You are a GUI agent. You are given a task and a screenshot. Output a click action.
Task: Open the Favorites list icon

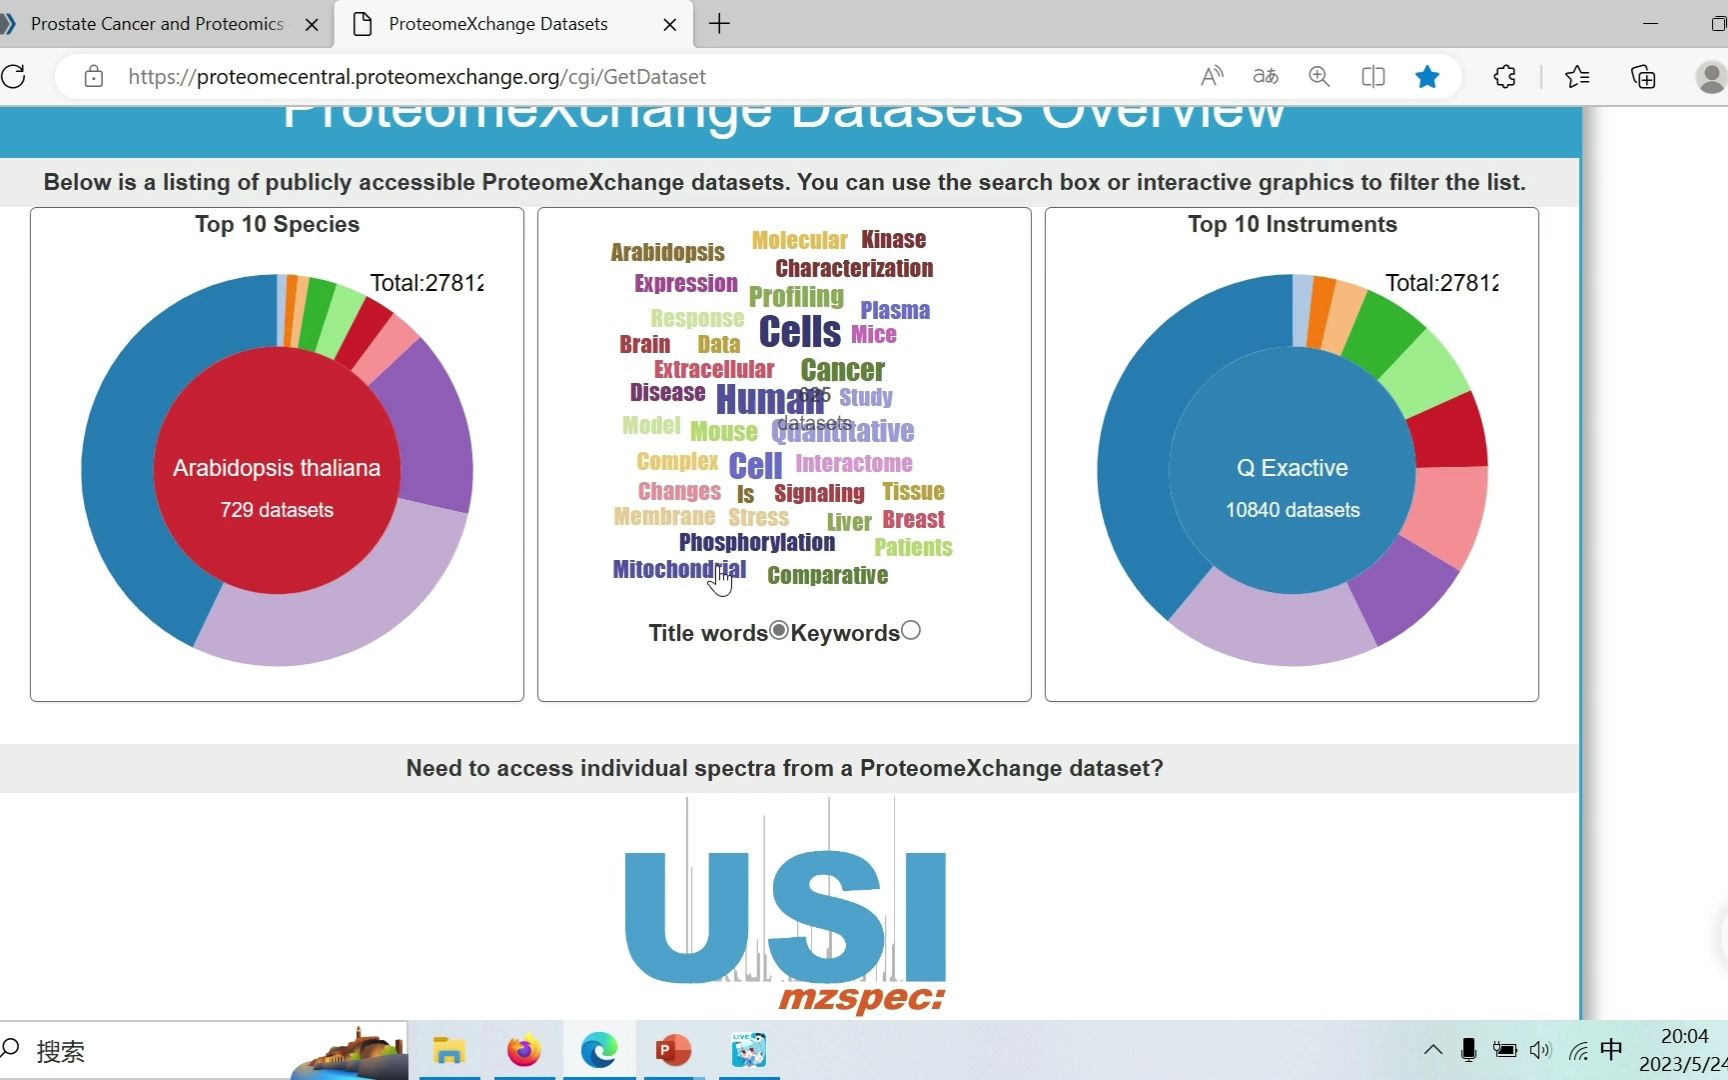[1577, 76]
